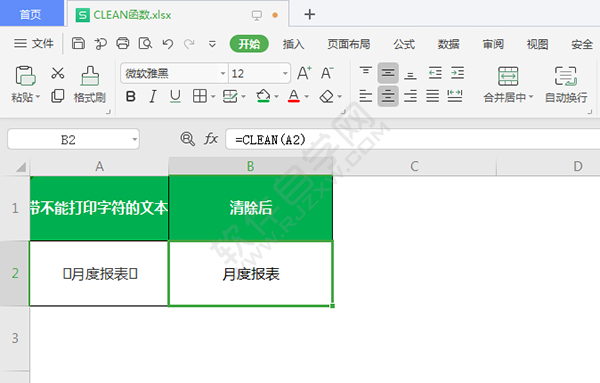Click the fx insert function icon
600x383 pixels.
tap(211, 139)
